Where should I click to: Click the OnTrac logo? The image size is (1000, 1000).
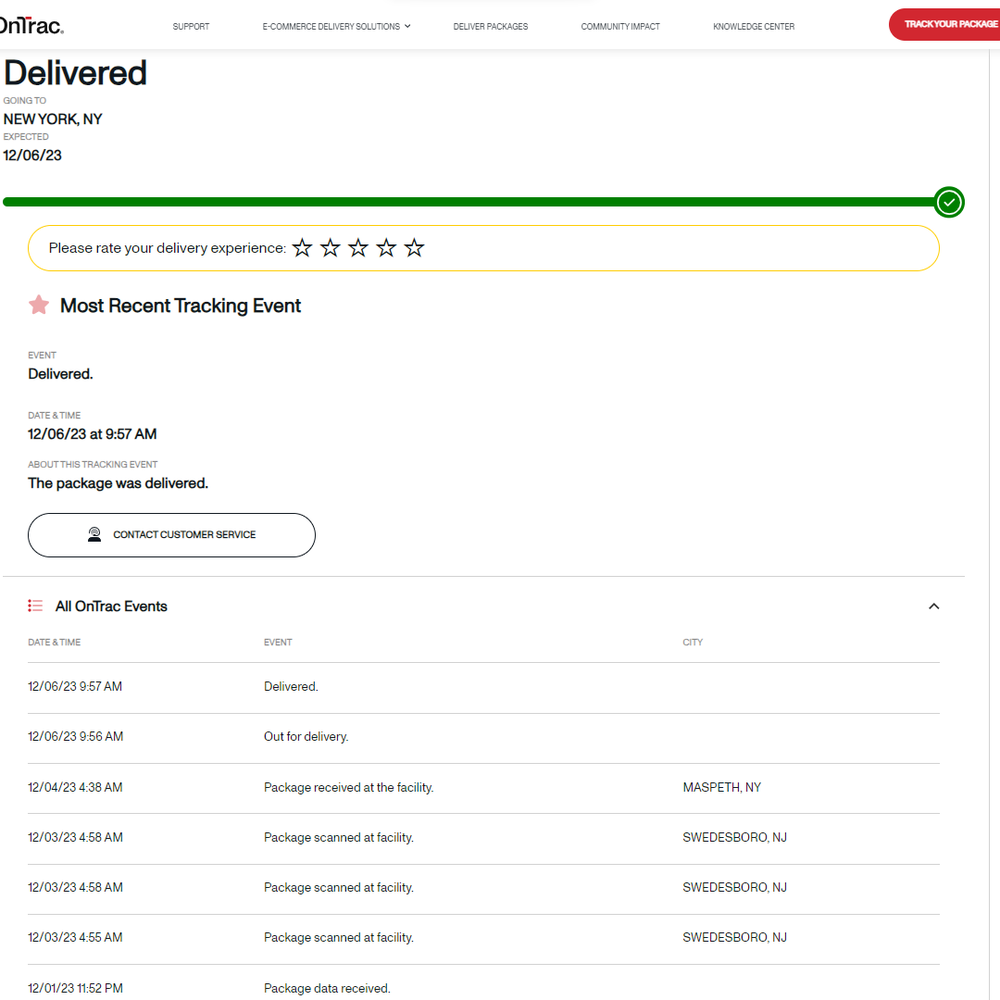(x=31, y=26)
